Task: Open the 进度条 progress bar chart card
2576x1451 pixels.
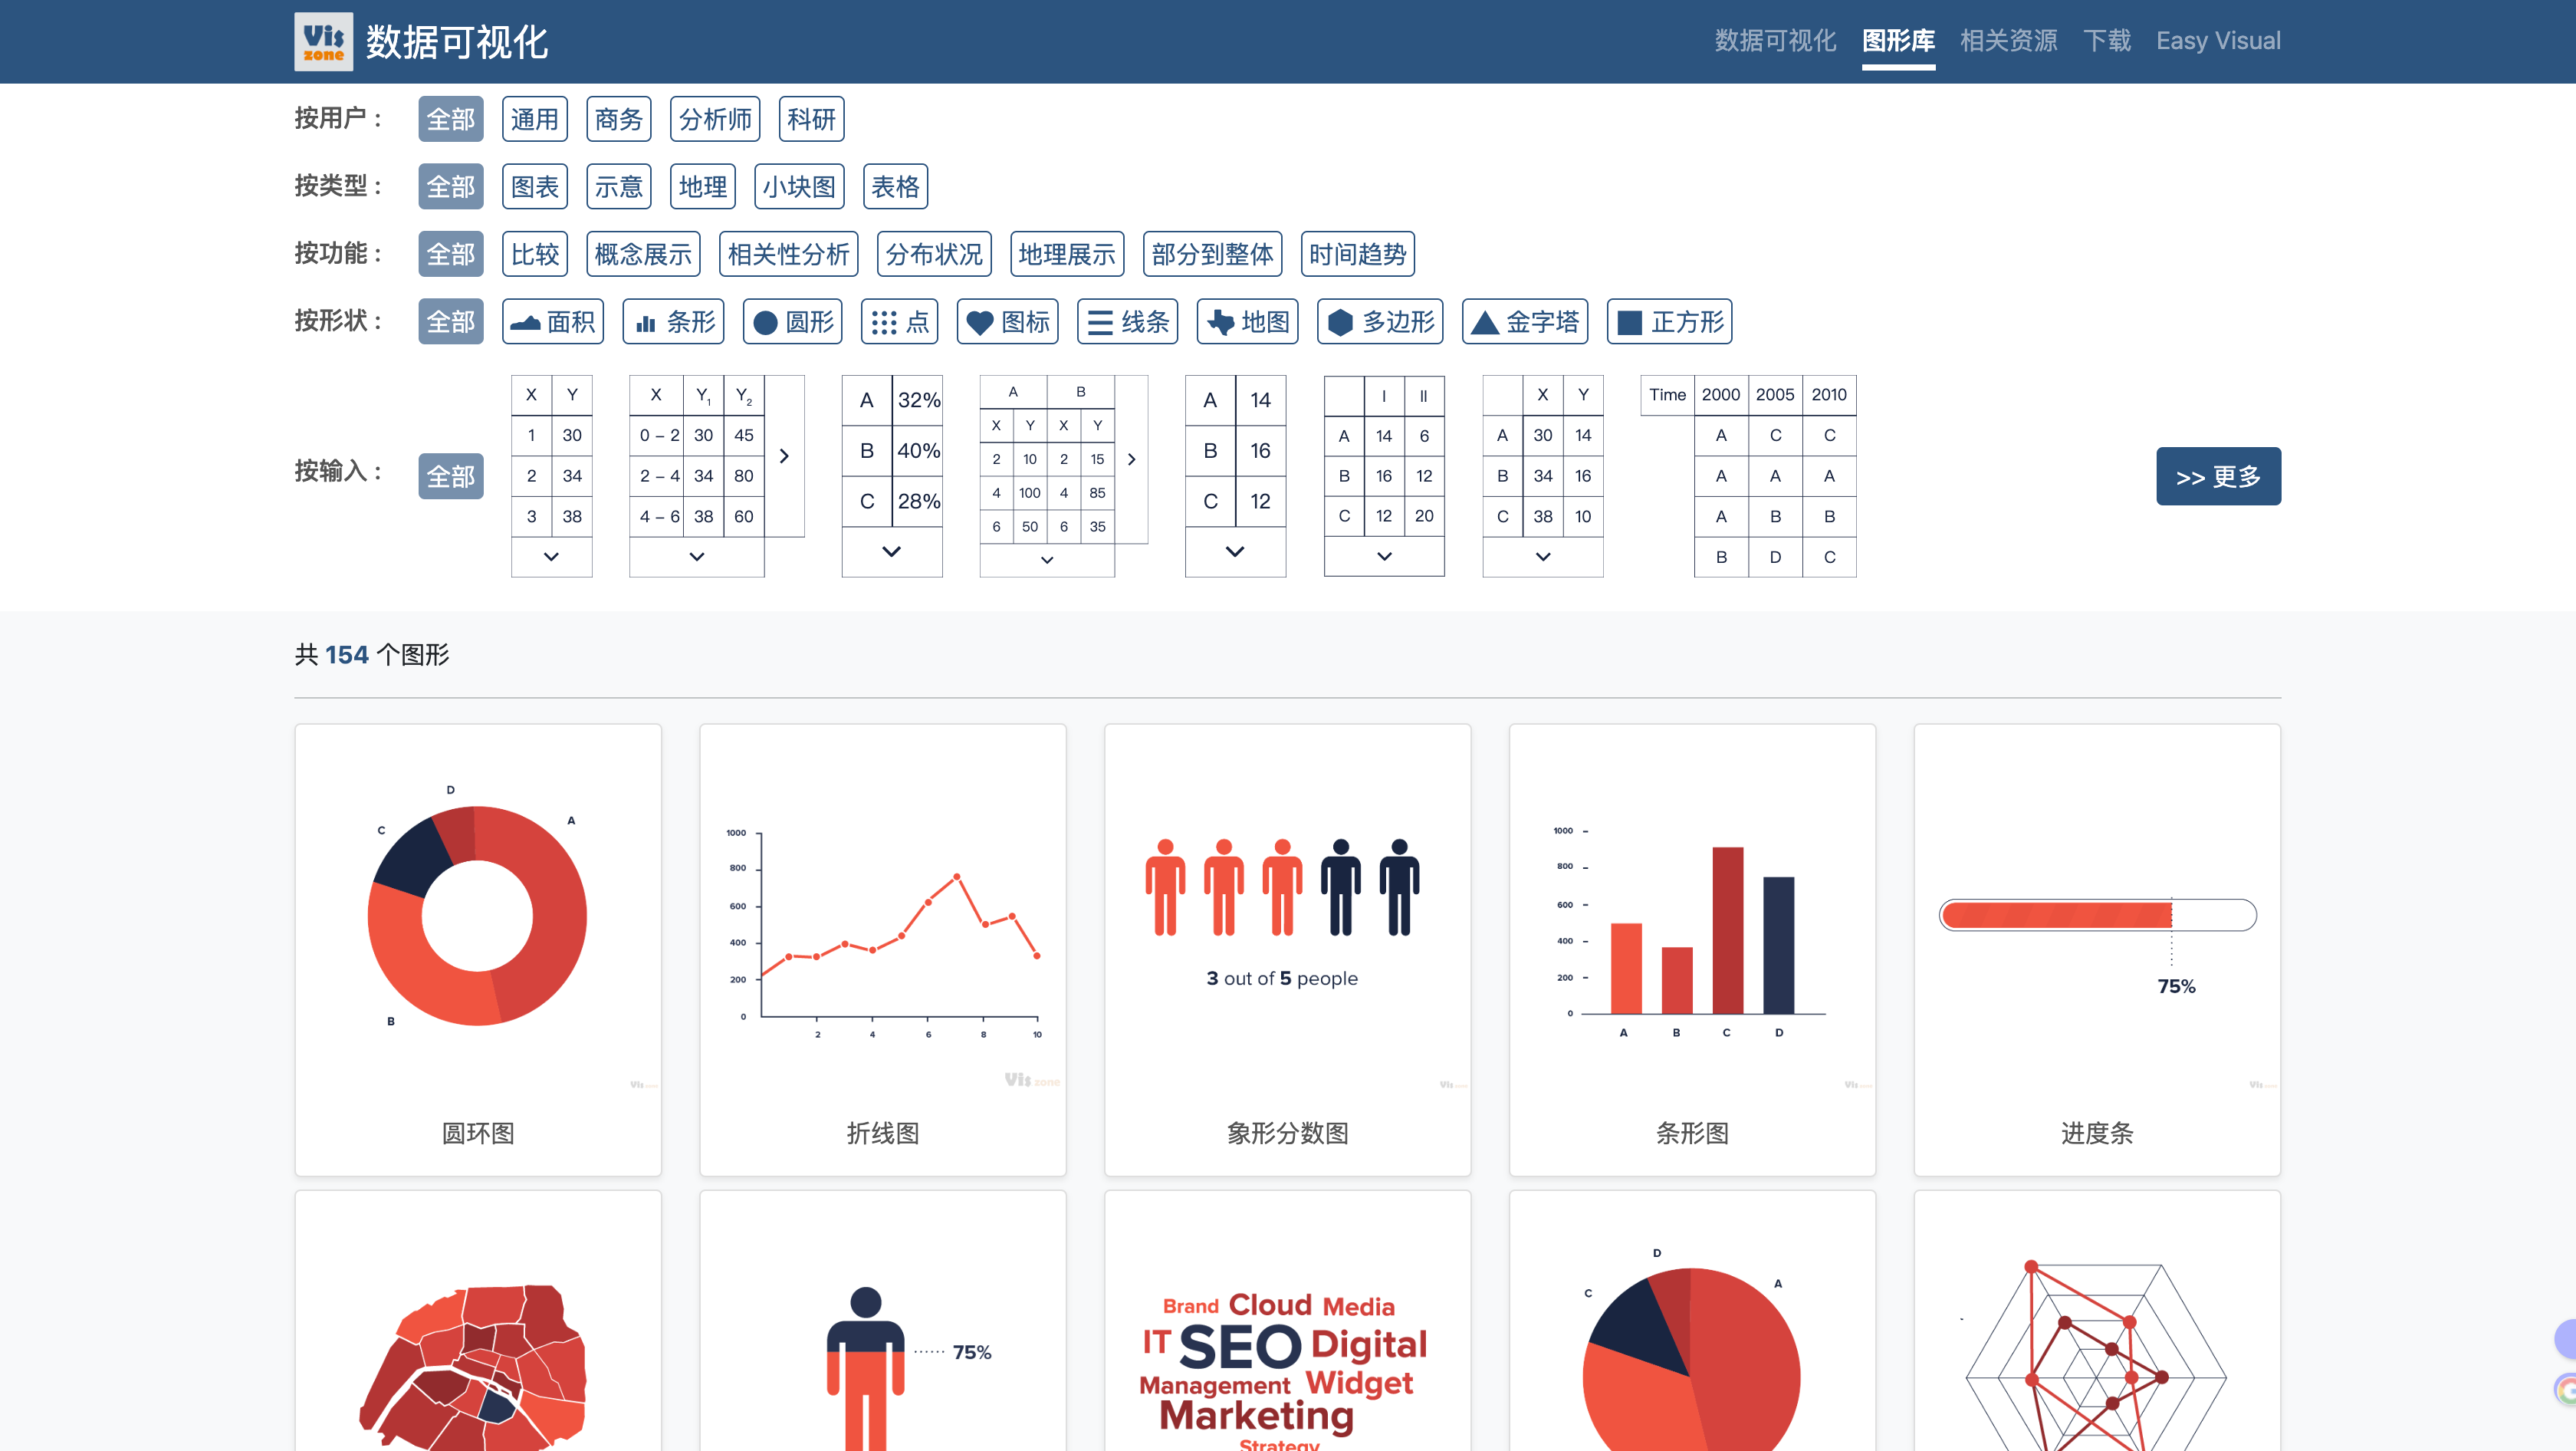Action: (2096, 949)
